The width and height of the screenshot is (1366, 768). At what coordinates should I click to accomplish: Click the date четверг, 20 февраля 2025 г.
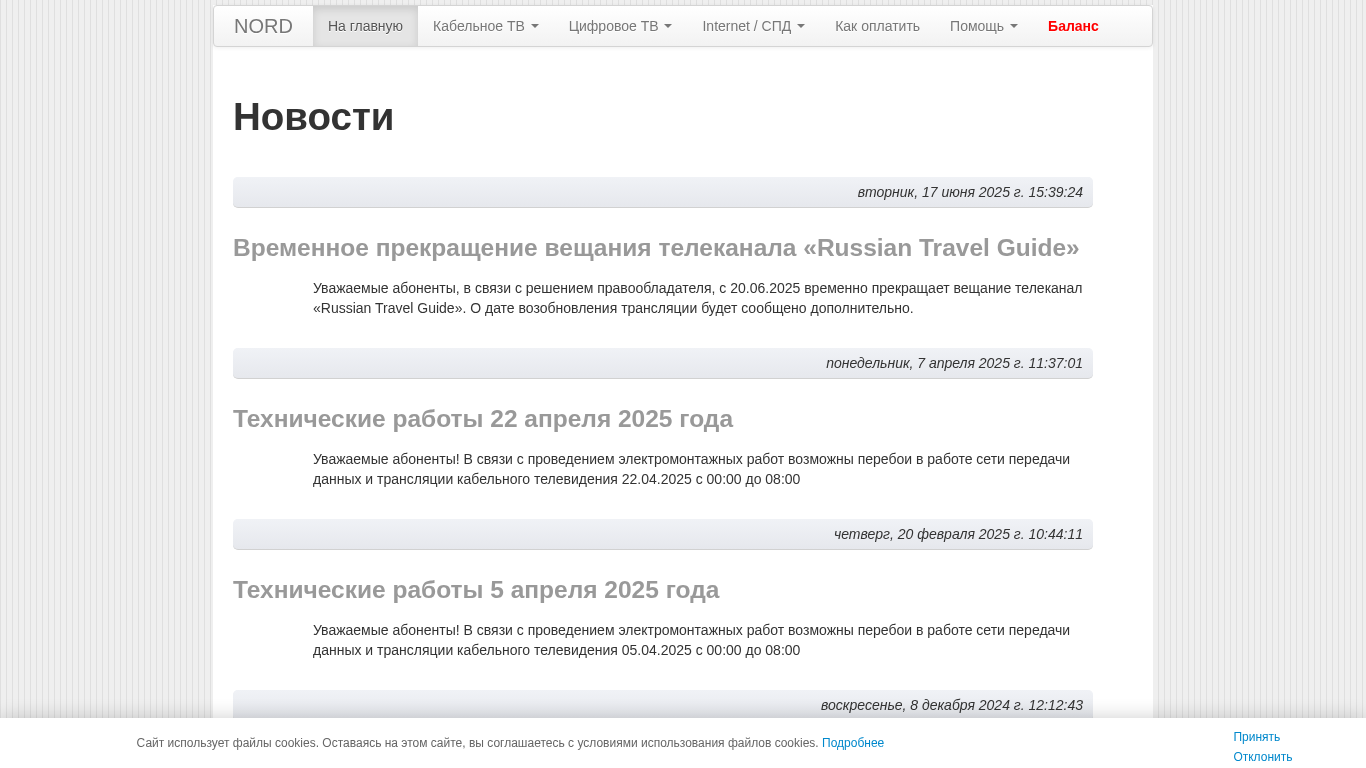(958, 534)
